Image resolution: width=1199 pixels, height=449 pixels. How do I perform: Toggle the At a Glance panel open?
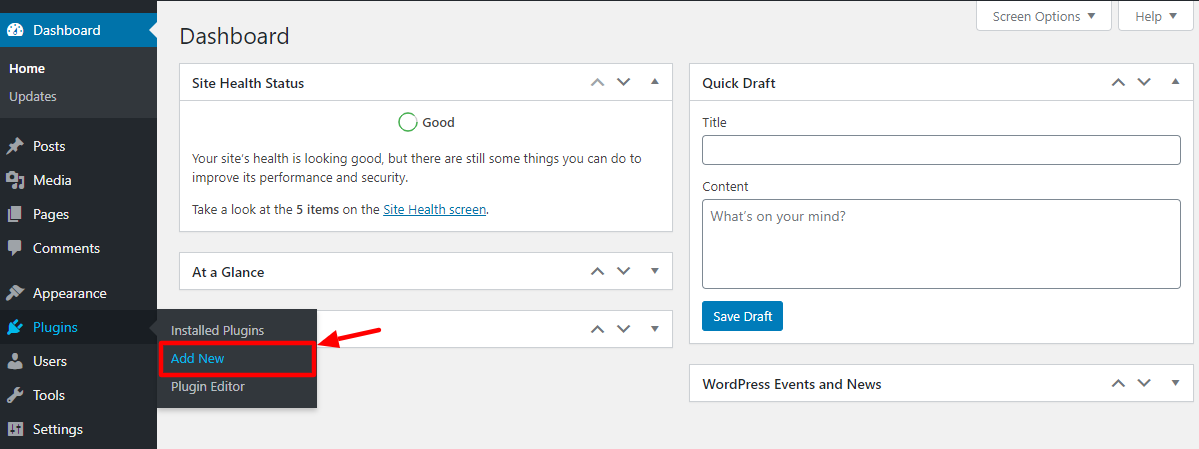coord(655,271)
